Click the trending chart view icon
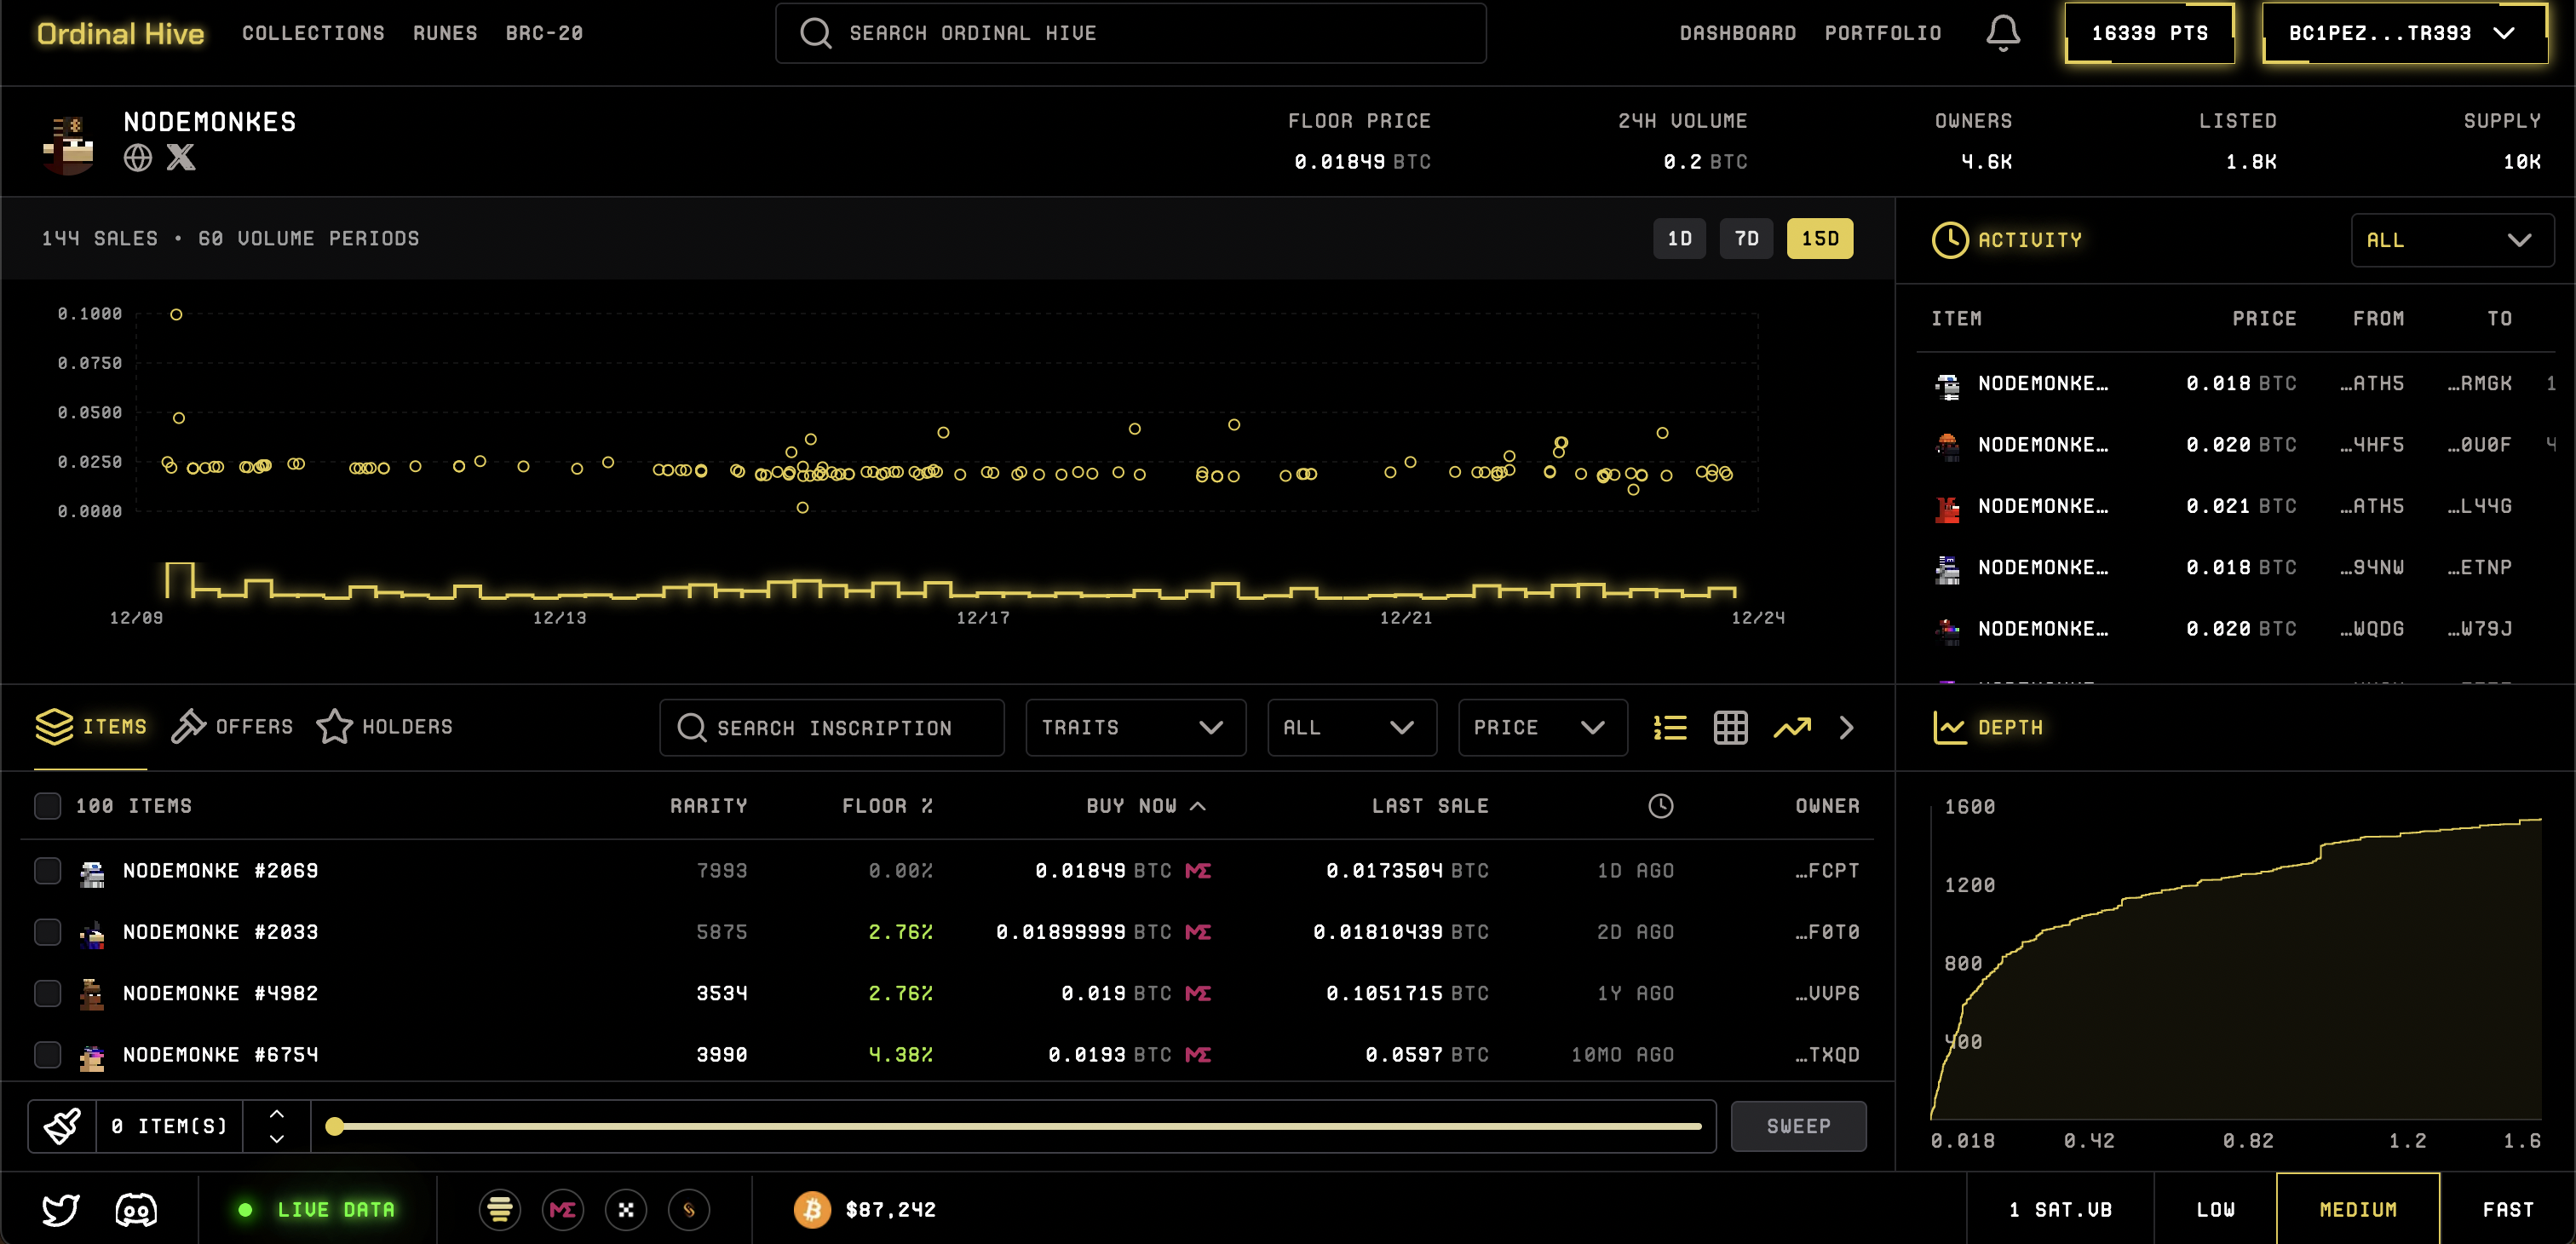Image resolution: width=2576 pixels, height=1244 pixels. point(1791,727)
